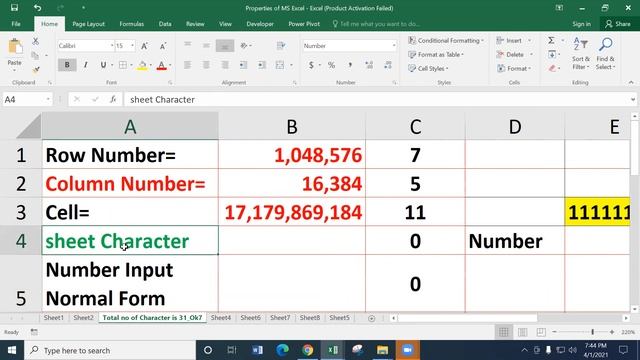Toggle Bold formatting

[67, 64]
